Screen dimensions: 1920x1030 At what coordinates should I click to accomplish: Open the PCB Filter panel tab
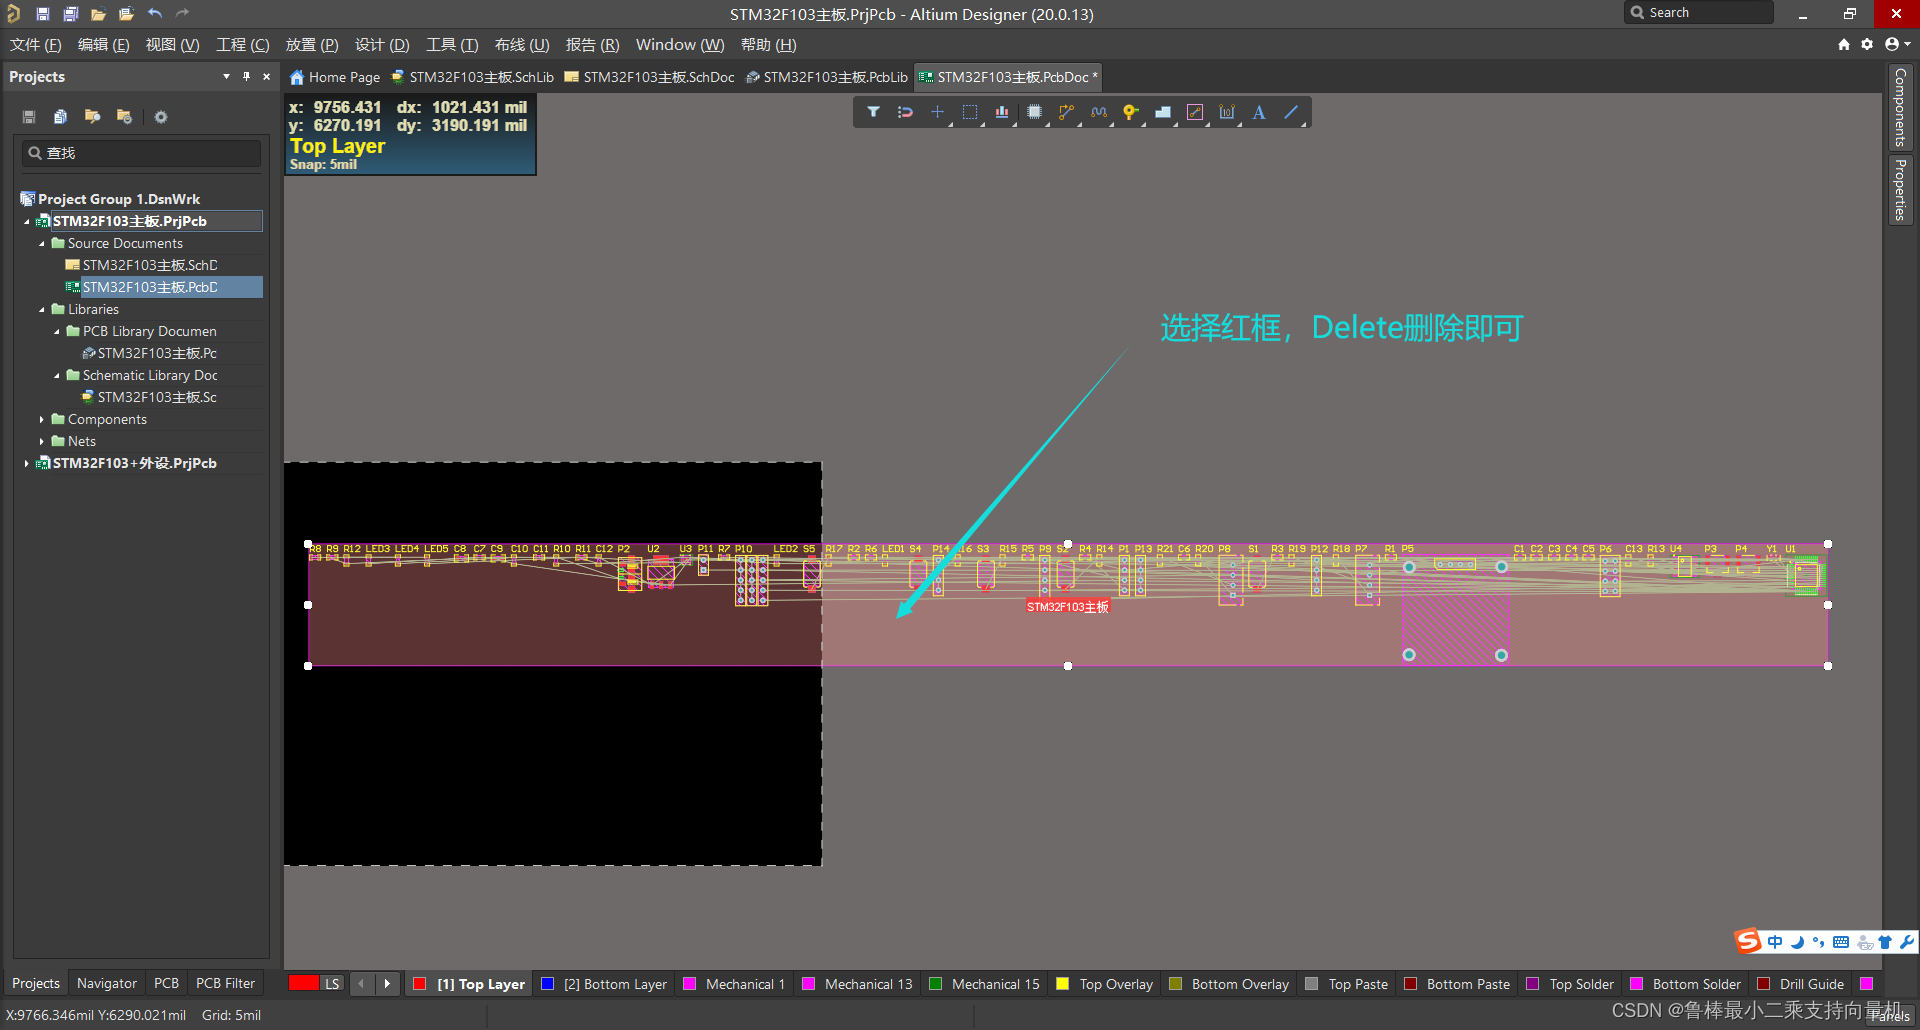pos(225,984)
